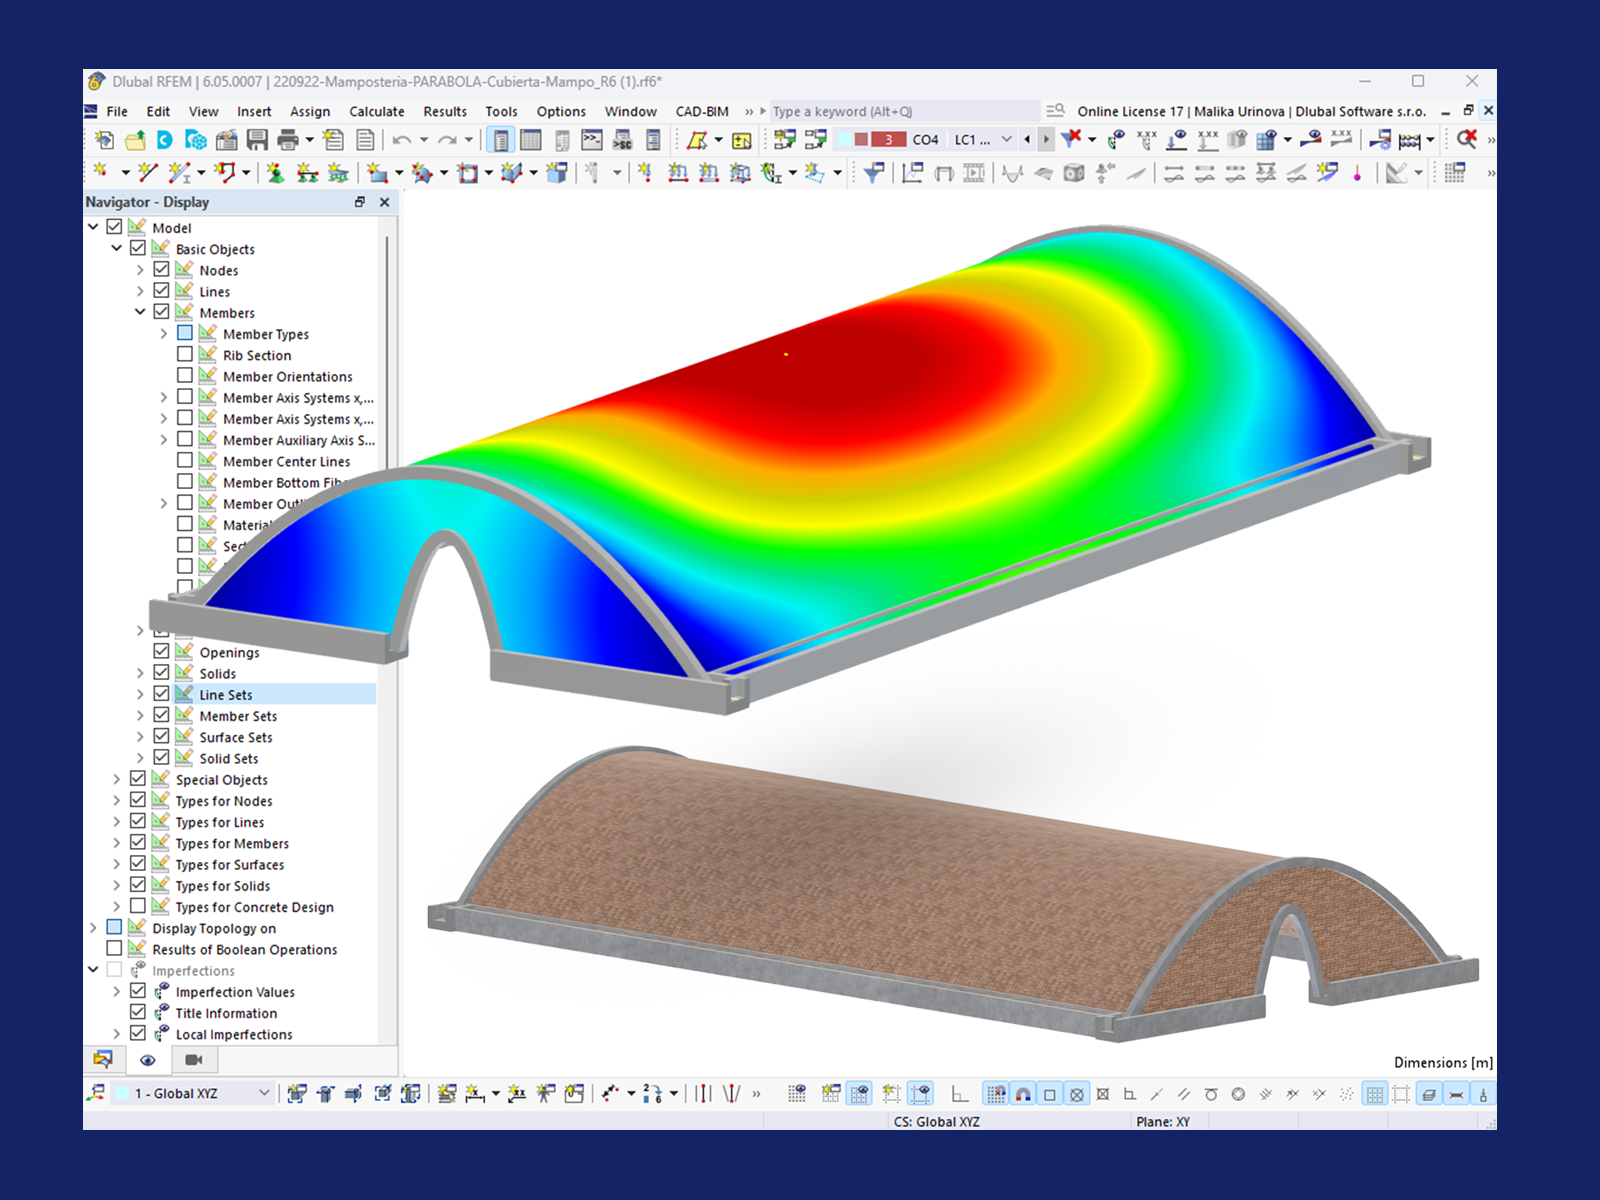Click the coordinate system icon beside Global XYZ
This screenshot has height=1200, width=1600.
96,1093
